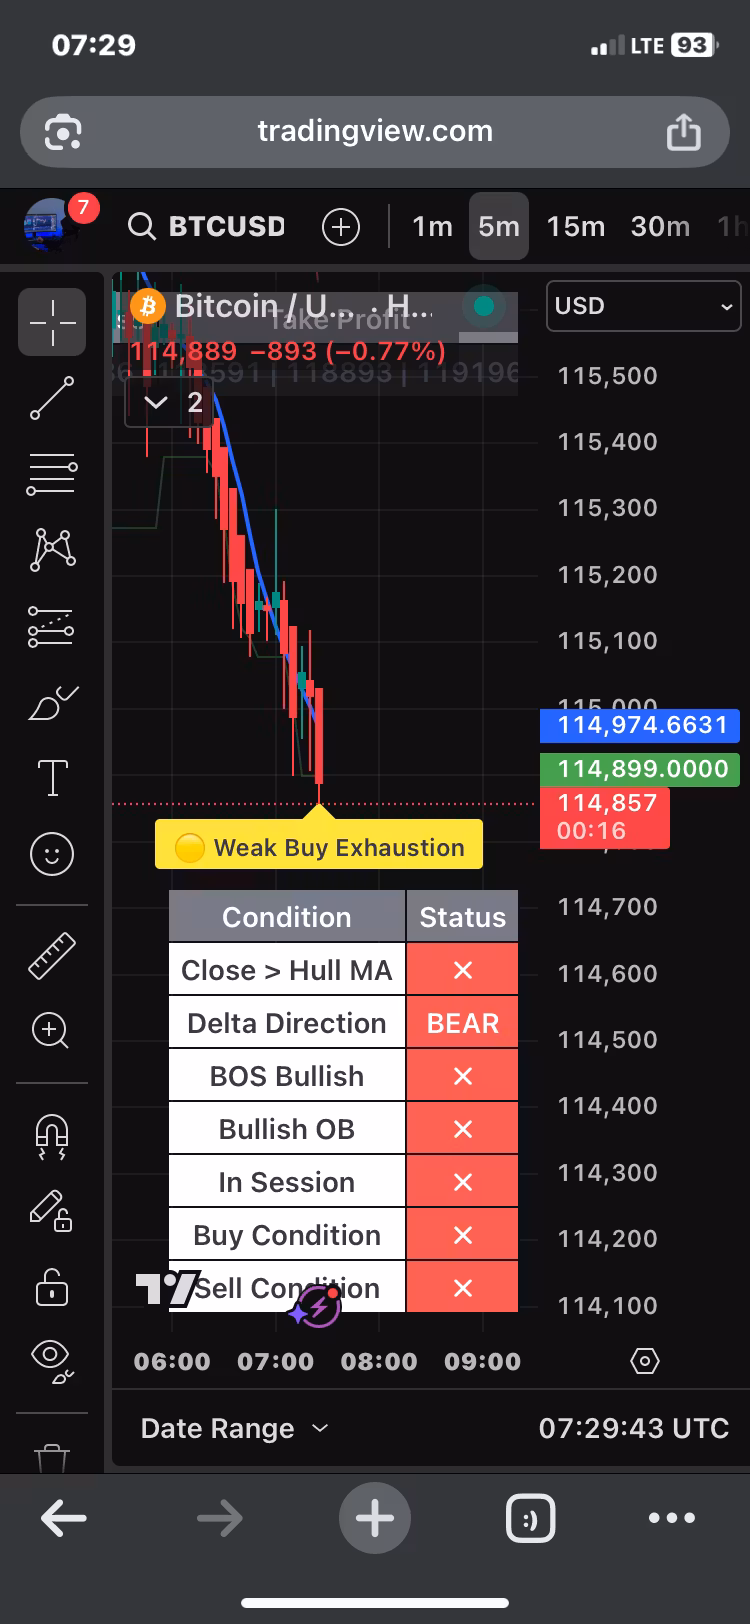
Task: Open symbol search for BTCUSD
Action: (208, 227)
